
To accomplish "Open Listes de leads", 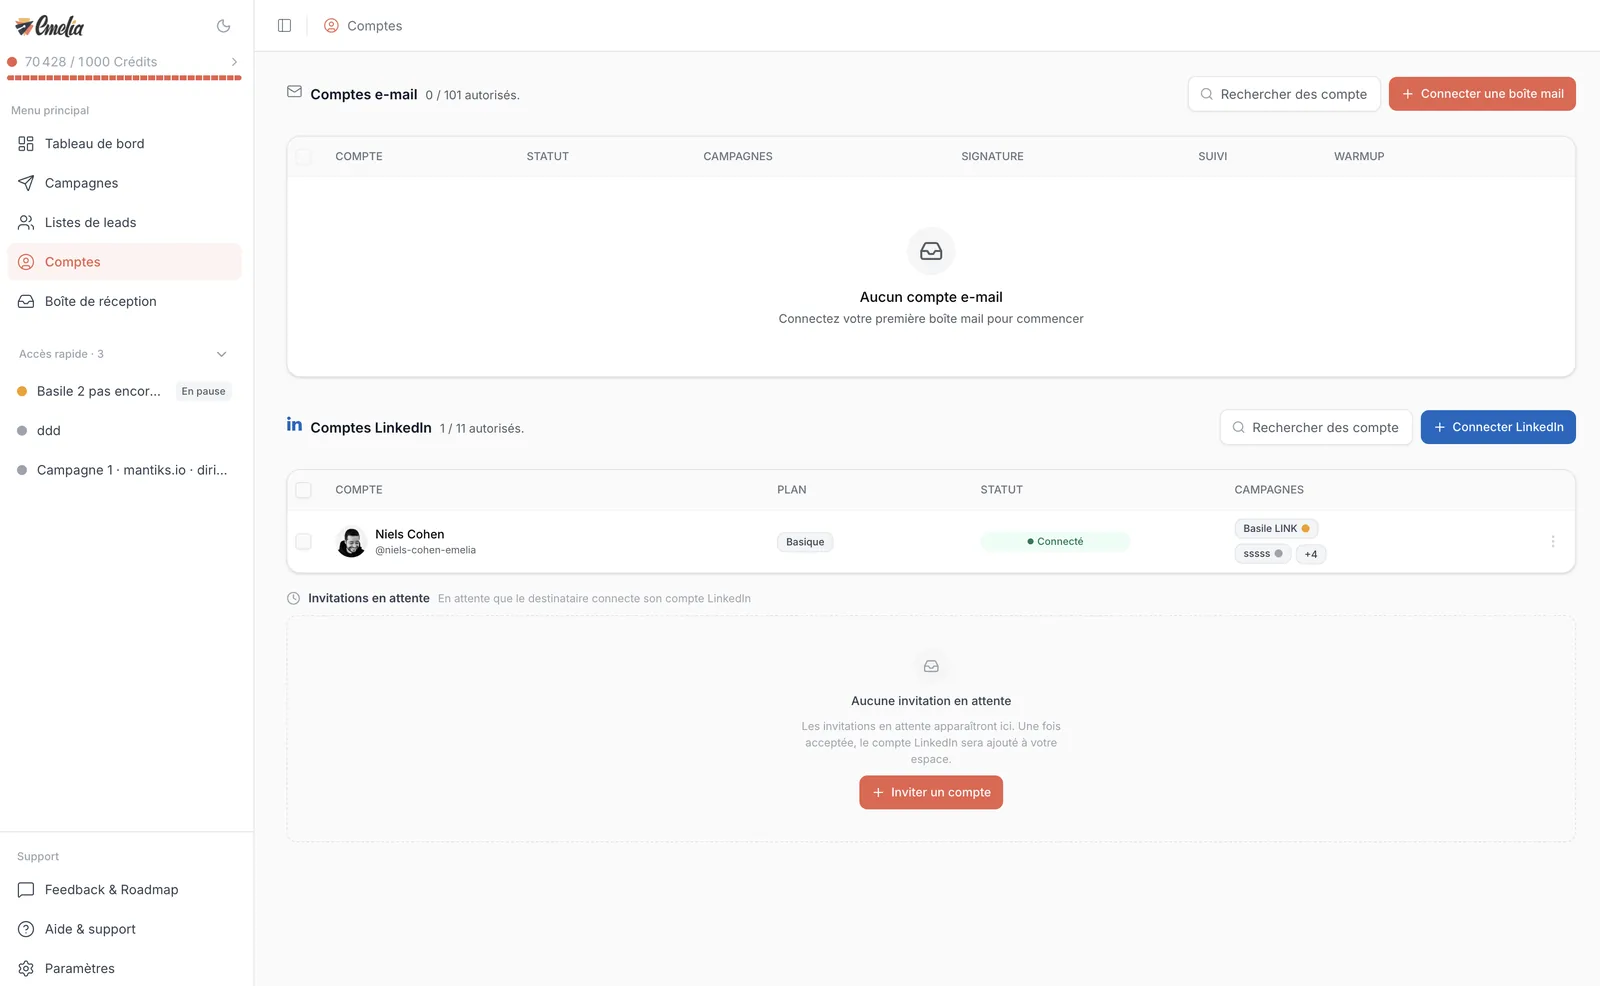I will click(x=124, y=222).
